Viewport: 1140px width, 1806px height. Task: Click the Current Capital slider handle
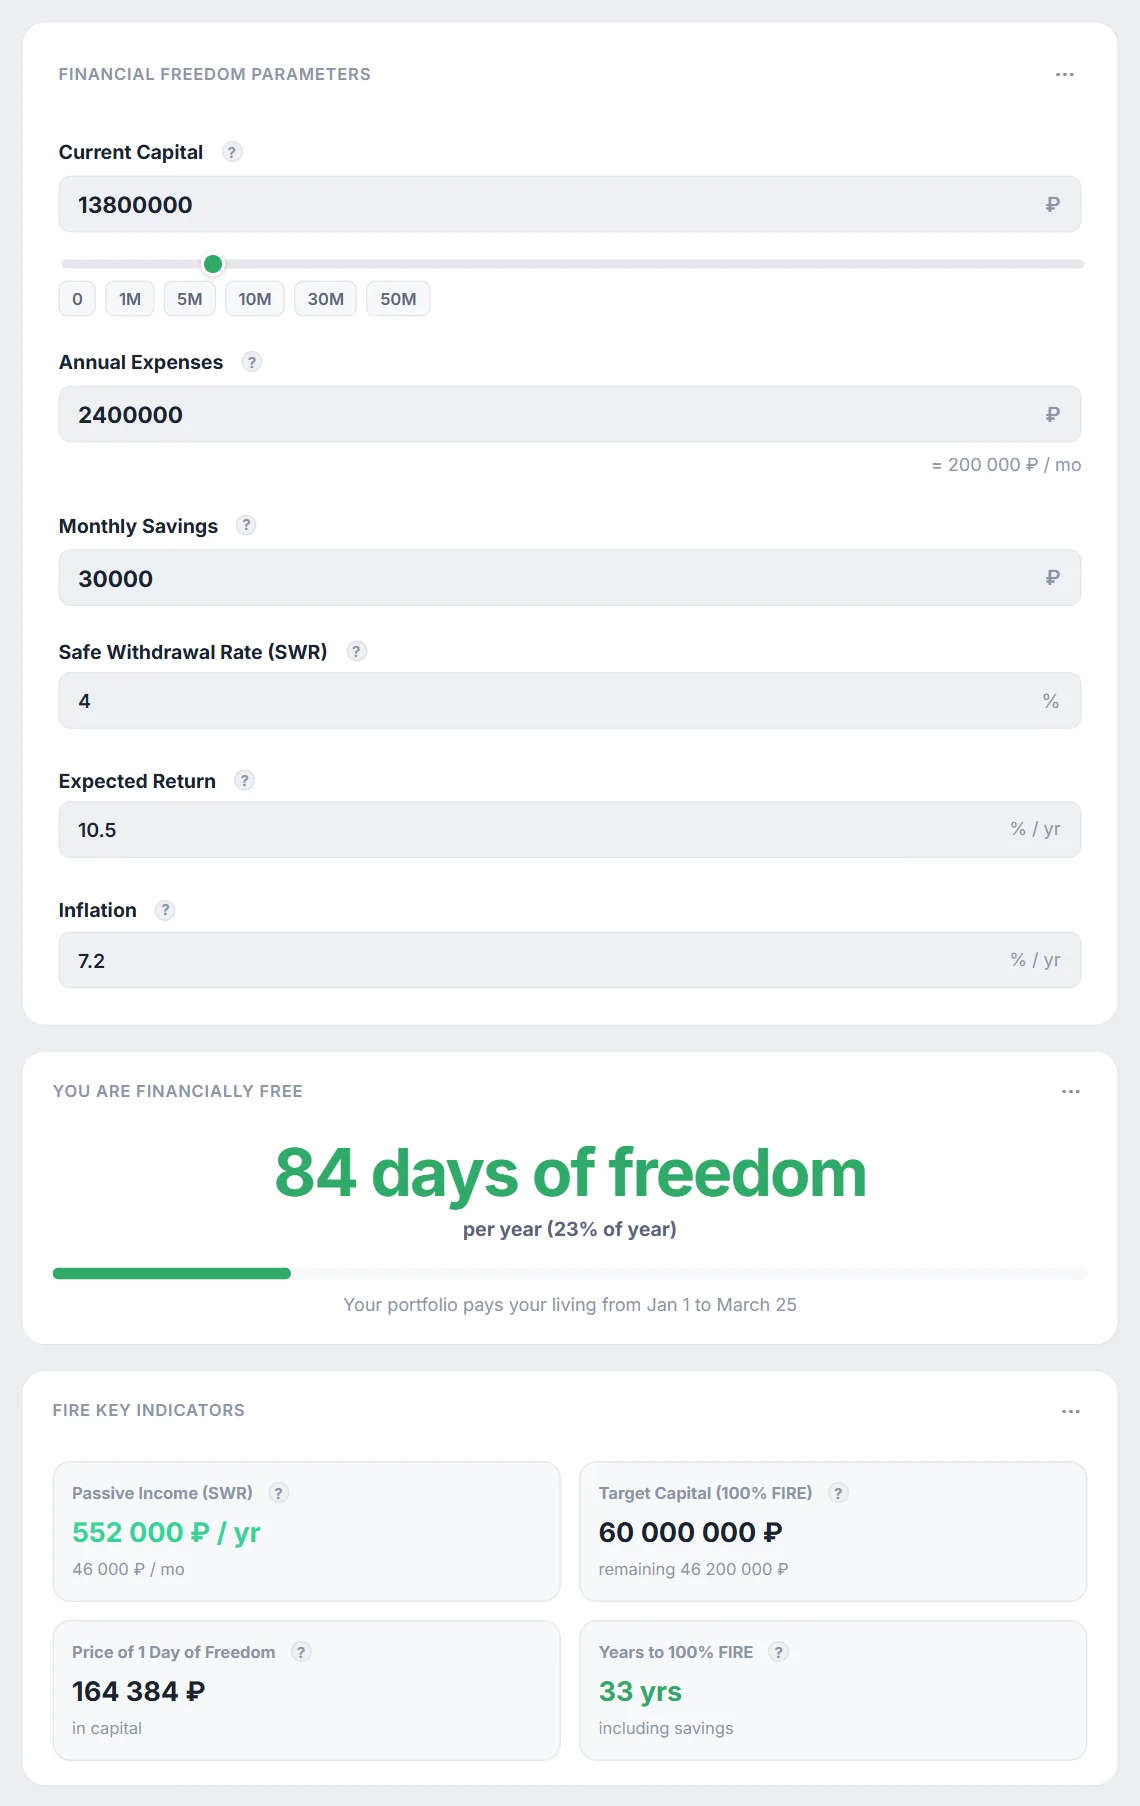pyautogui.click(x=213, y=264)
